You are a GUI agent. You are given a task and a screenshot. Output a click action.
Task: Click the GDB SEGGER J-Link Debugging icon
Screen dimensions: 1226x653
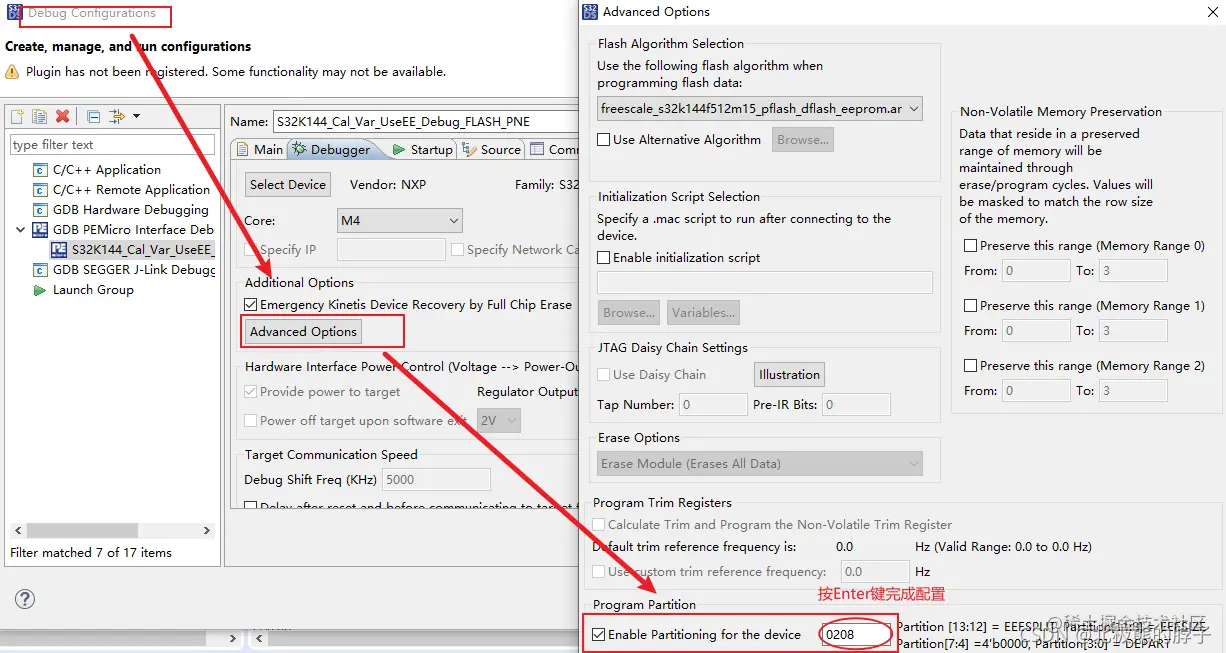(40, 270)
